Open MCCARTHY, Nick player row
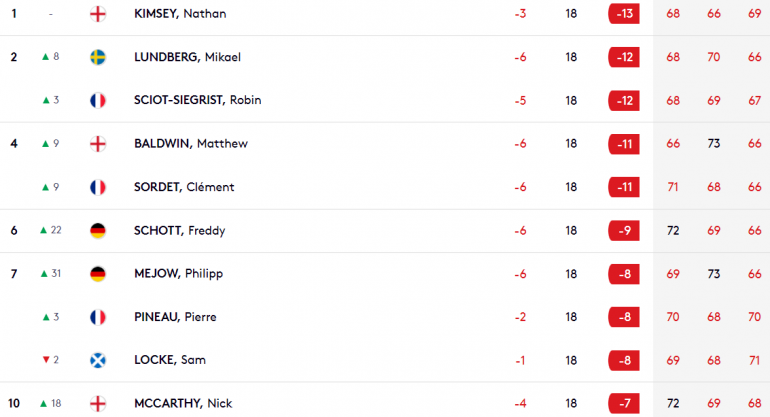770x417 pixels. 385,403
